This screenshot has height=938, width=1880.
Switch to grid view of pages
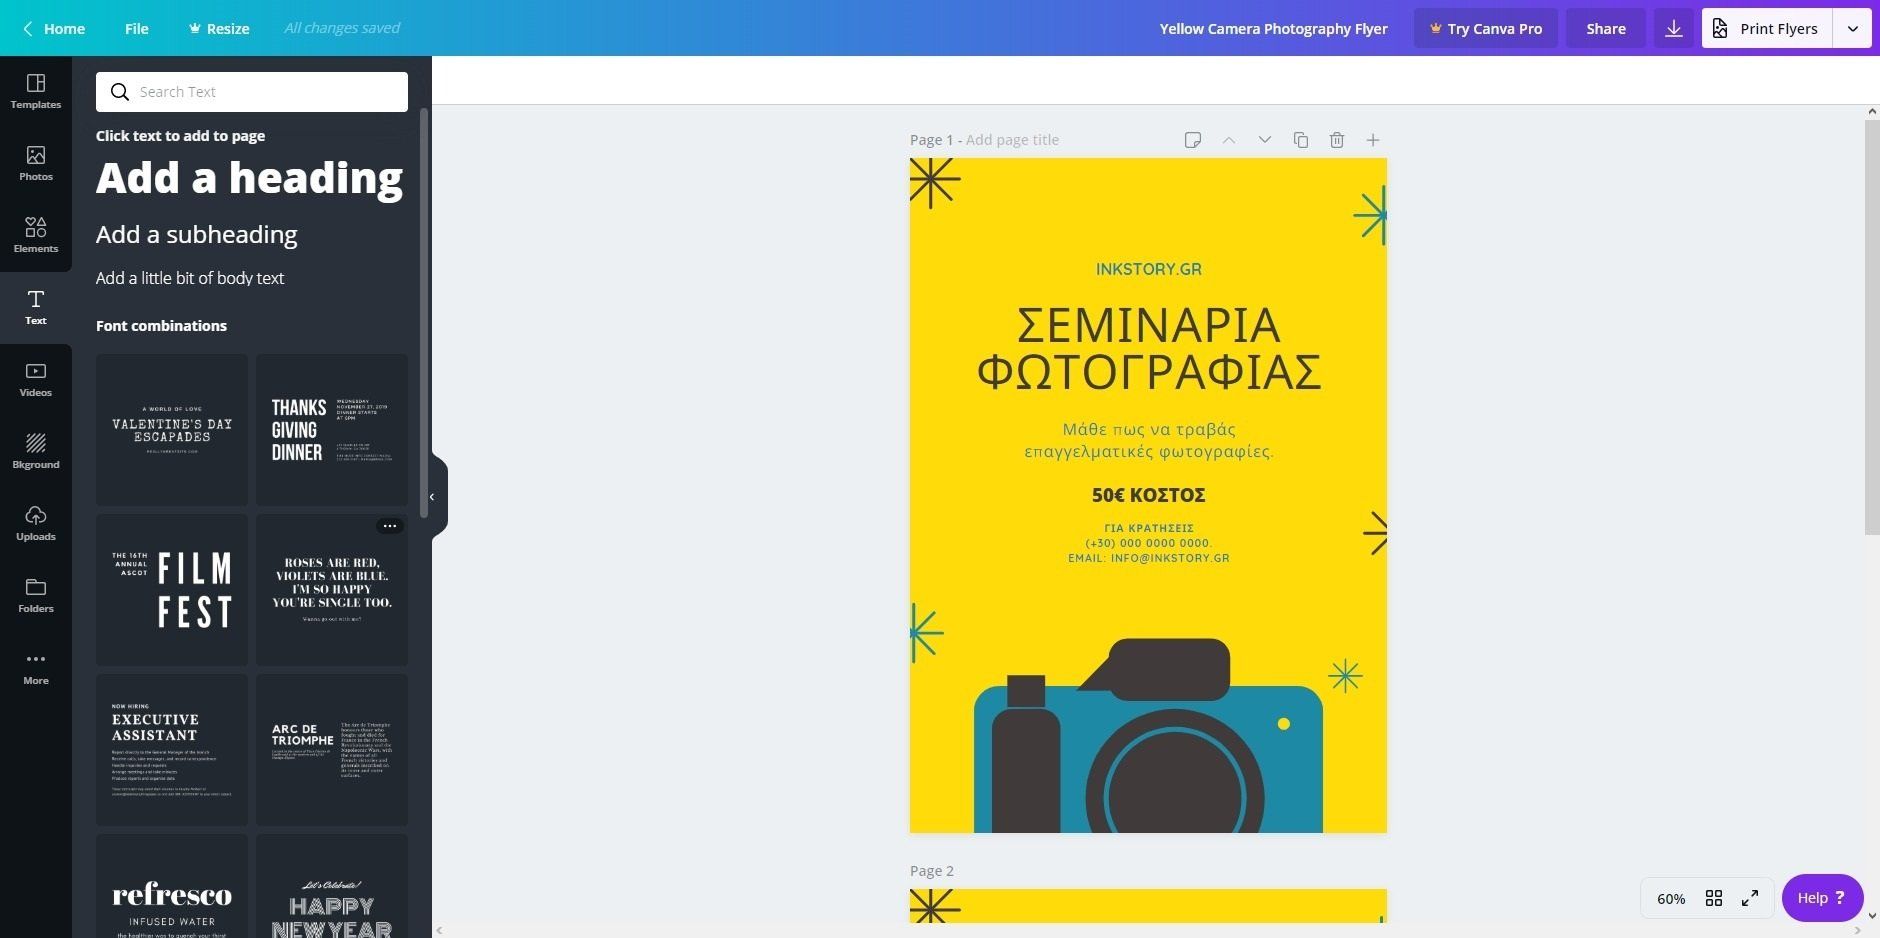[1713, 898]
